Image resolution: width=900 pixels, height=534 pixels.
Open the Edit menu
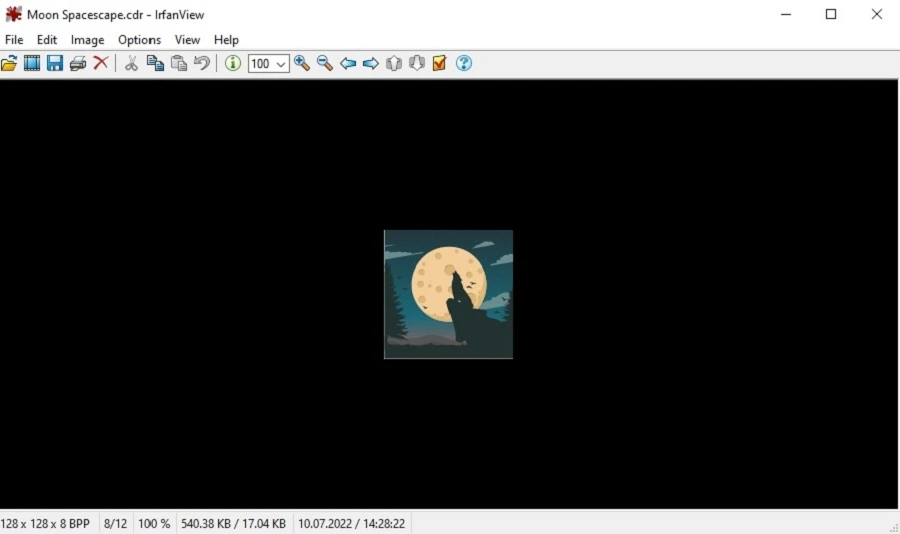pyautogui.click(x=46, y=40)
